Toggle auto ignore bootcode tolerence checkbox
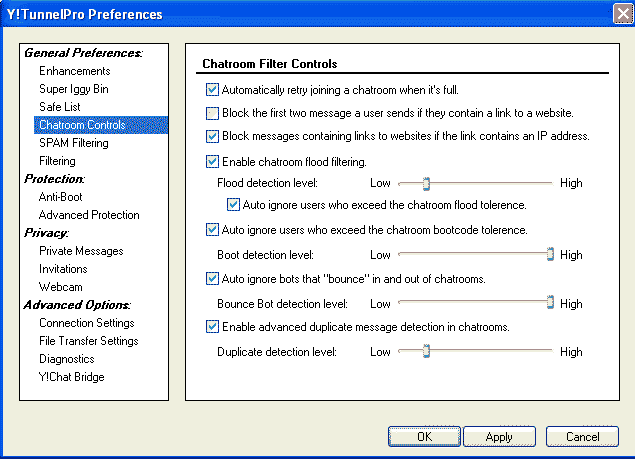635x459 pixels. click(212, 230)
